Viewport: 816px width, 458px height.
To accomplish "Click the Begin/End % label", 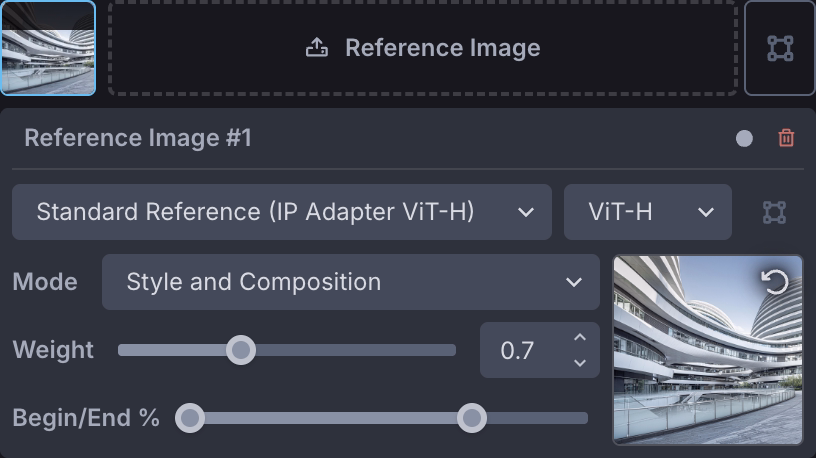I will click(x=86, y=418).
